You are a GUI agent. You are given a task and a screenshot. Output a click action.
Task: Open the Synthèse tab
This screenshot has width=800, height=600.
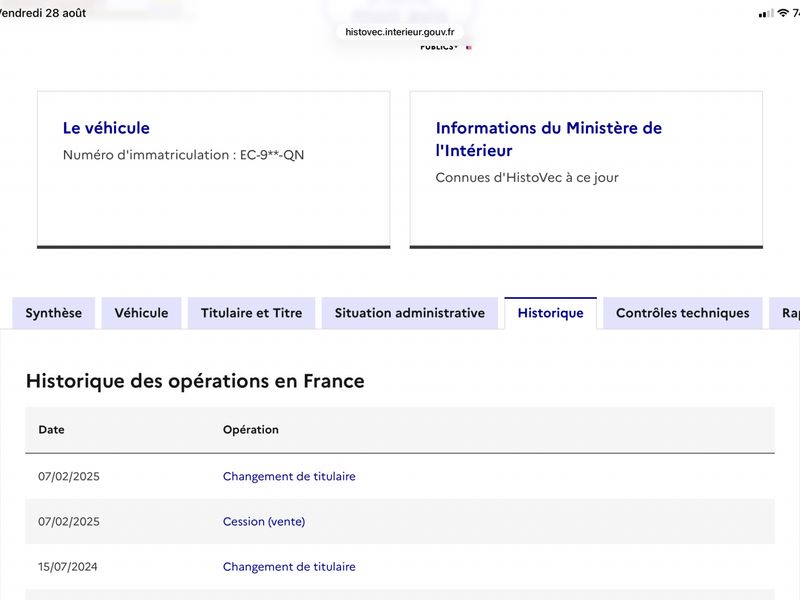click(x=54, y=313)
